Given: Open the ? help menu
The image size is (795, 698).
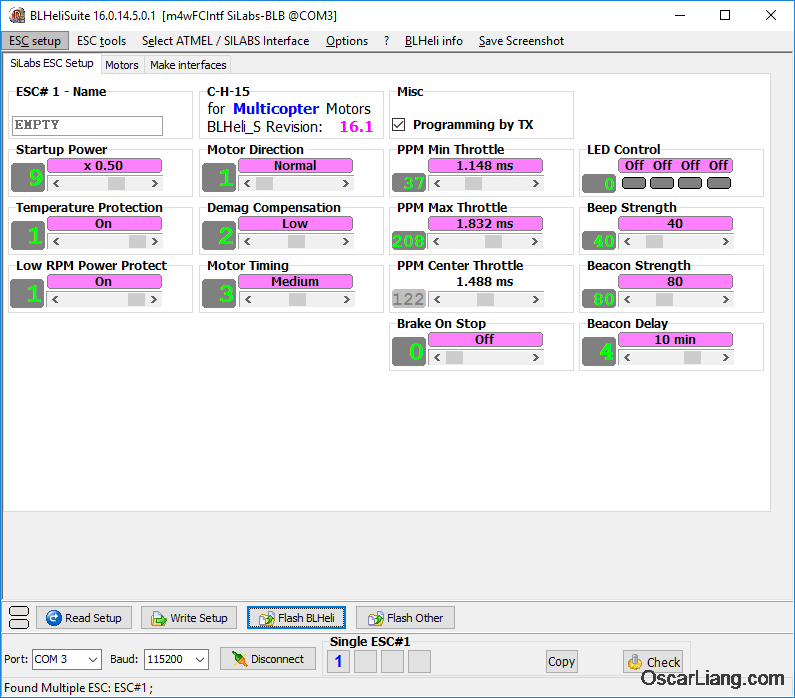Looking at the screenshot, I should coord(386,41).
